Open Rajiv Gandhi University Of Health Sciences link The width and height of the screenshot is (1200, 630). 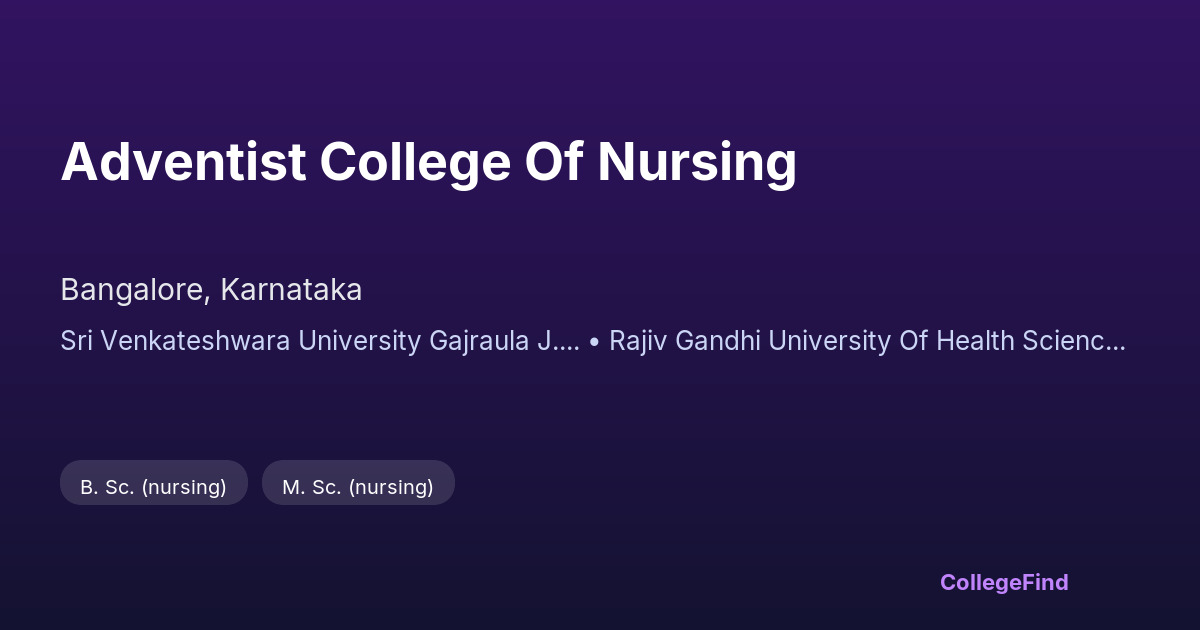(x=867, y=341)
